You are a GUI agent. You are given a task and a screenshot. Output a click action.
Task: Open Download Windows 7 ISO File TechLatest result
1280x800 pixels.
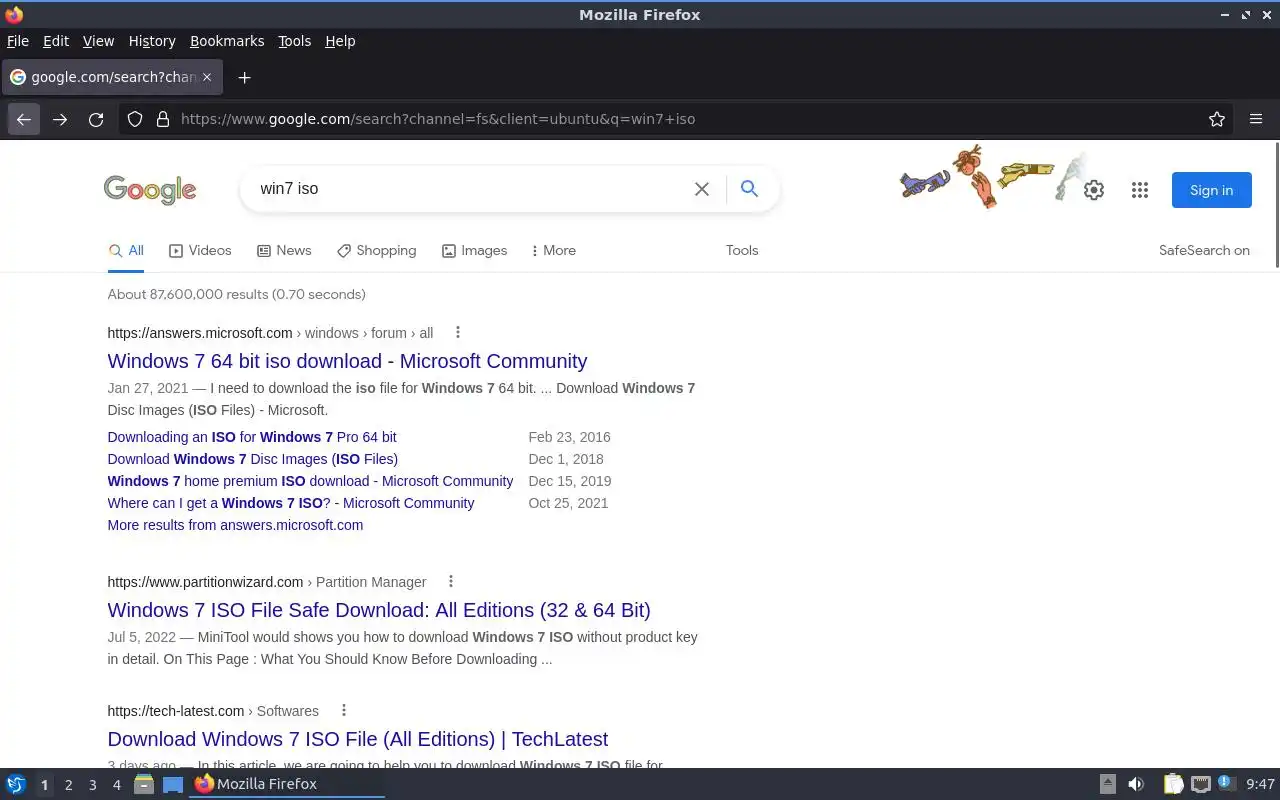pos(358,739)
